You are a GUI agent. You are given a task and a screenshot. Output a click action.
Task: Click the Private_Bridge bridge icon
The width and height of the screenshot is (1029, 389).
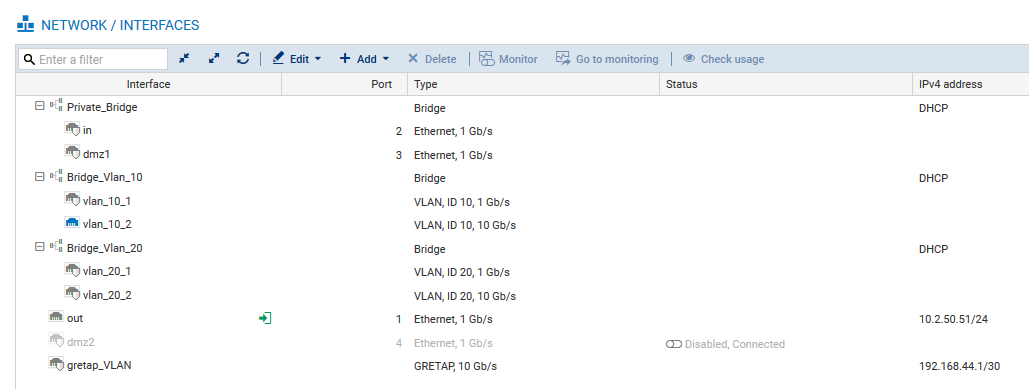(x=56, y=106)
